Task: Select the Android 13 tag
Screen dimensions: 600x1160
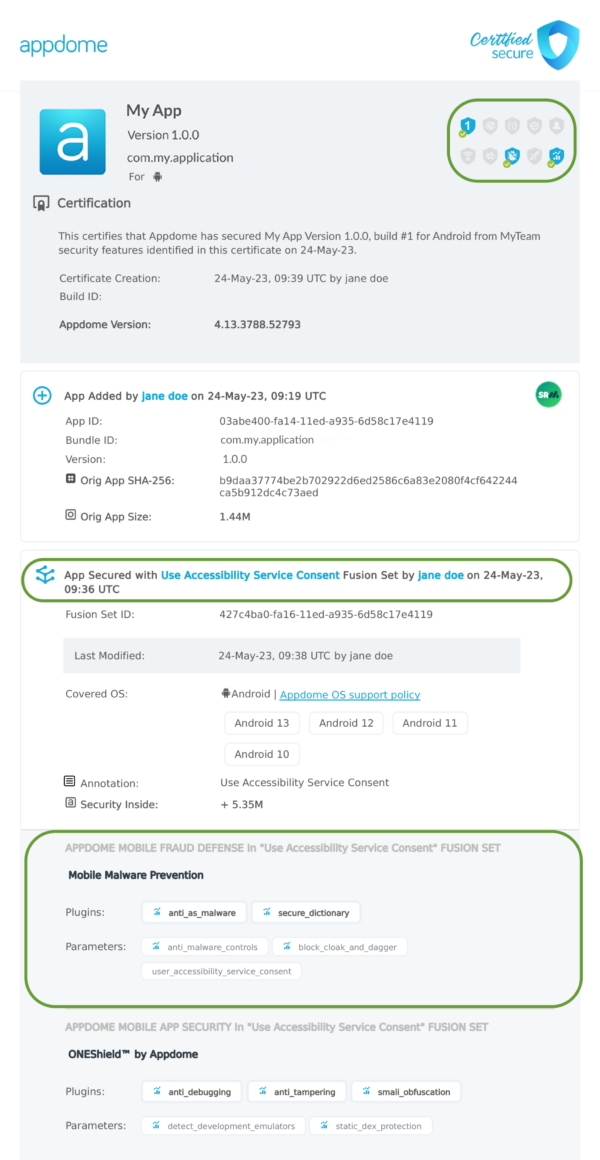Action: click(262, 723)
